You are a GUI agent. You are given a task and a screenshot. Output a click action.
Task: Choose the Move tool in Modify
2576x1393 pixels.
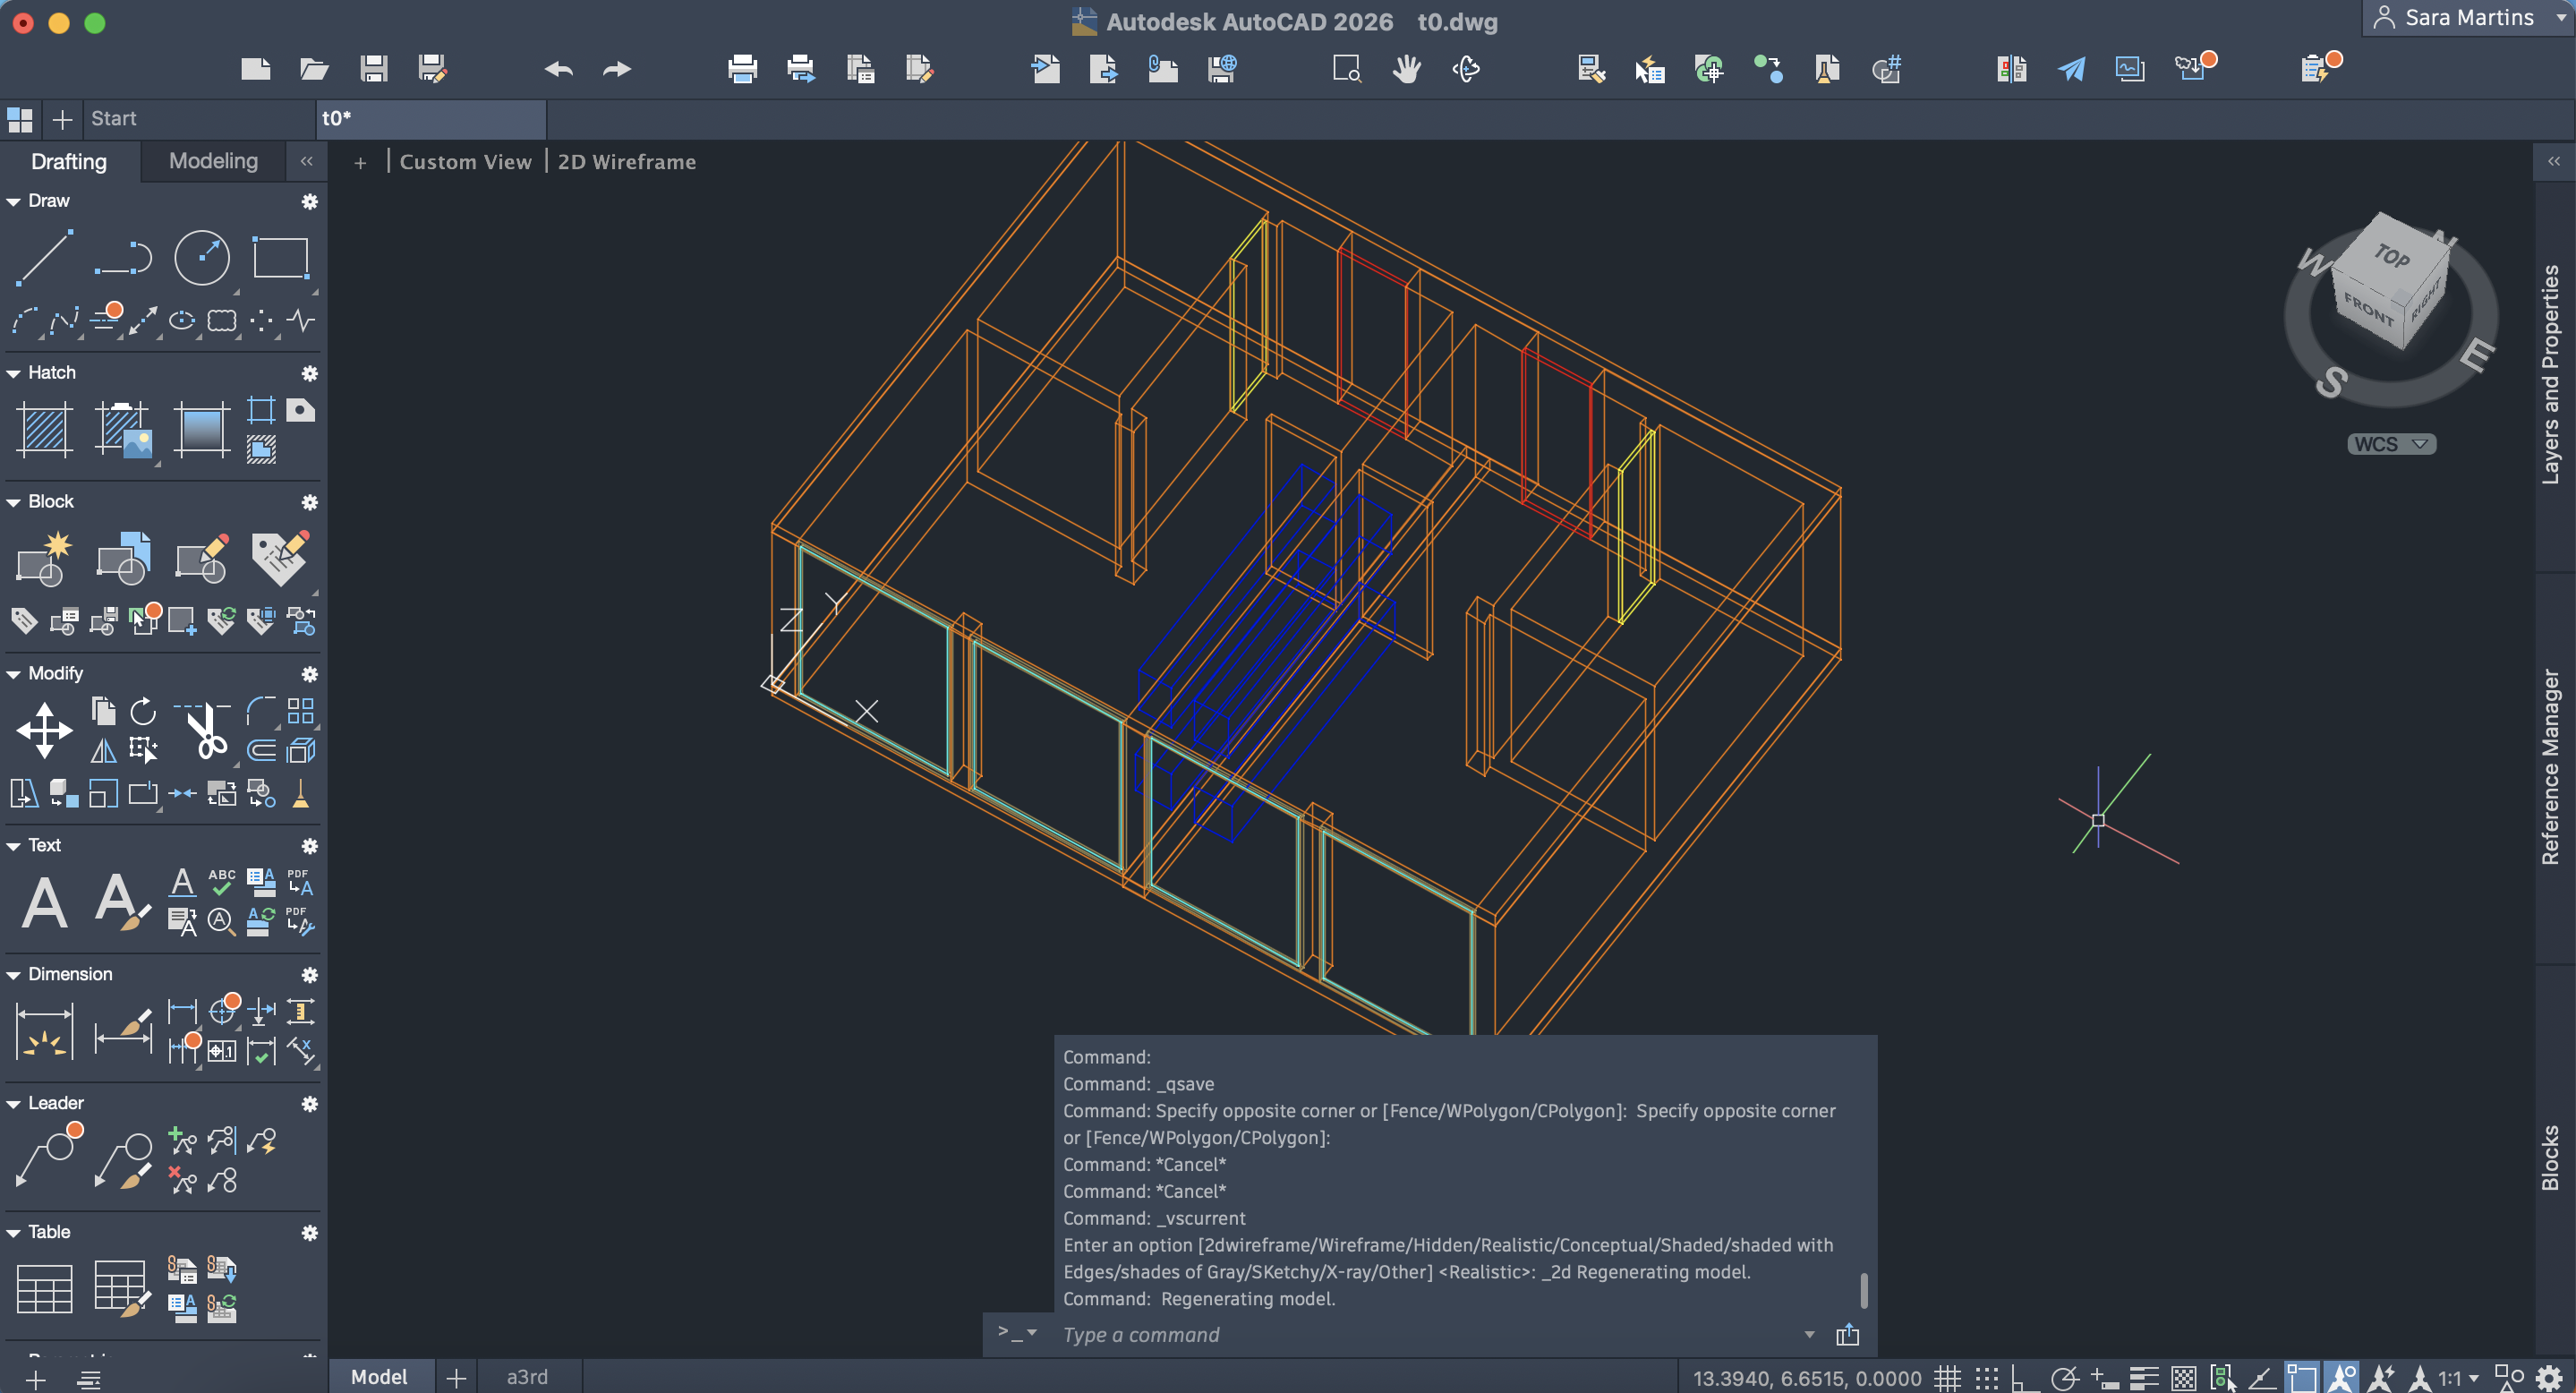[x=44, y=731]
